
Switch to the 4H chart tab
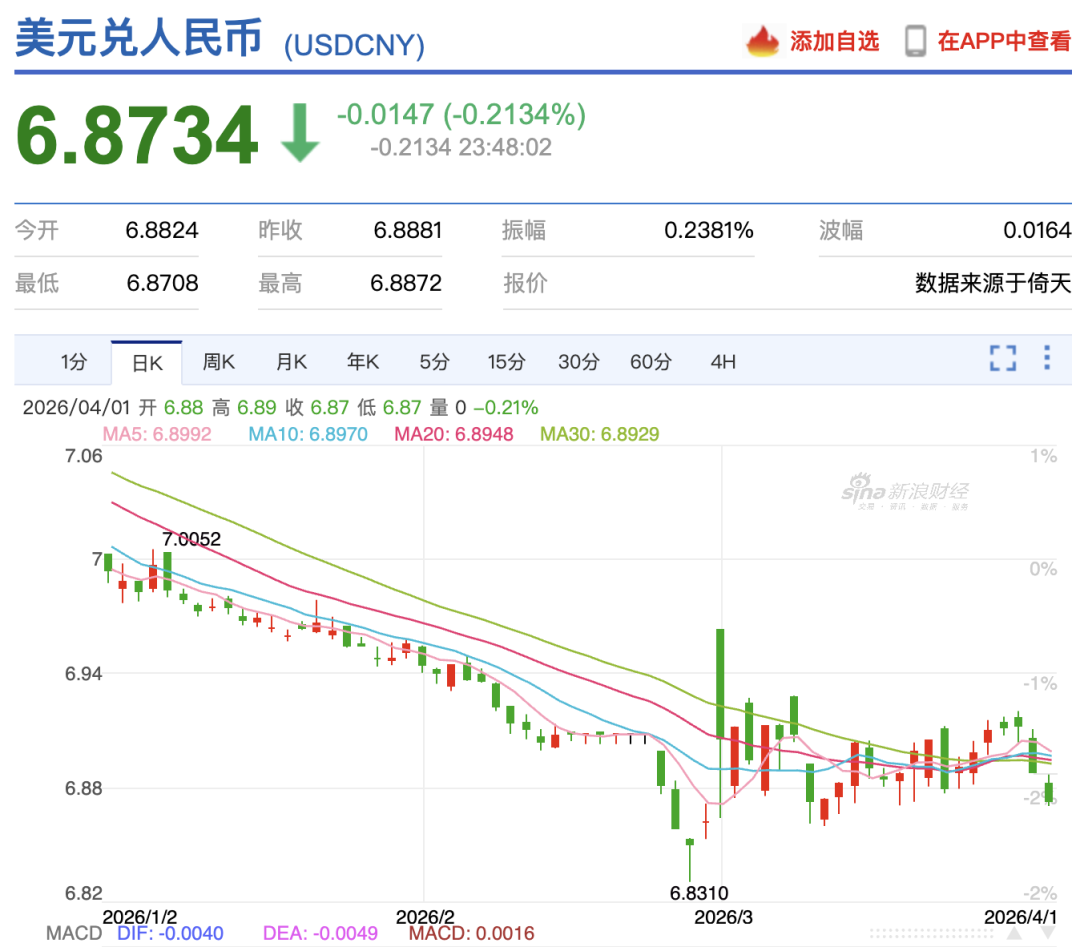coord(723,362)
